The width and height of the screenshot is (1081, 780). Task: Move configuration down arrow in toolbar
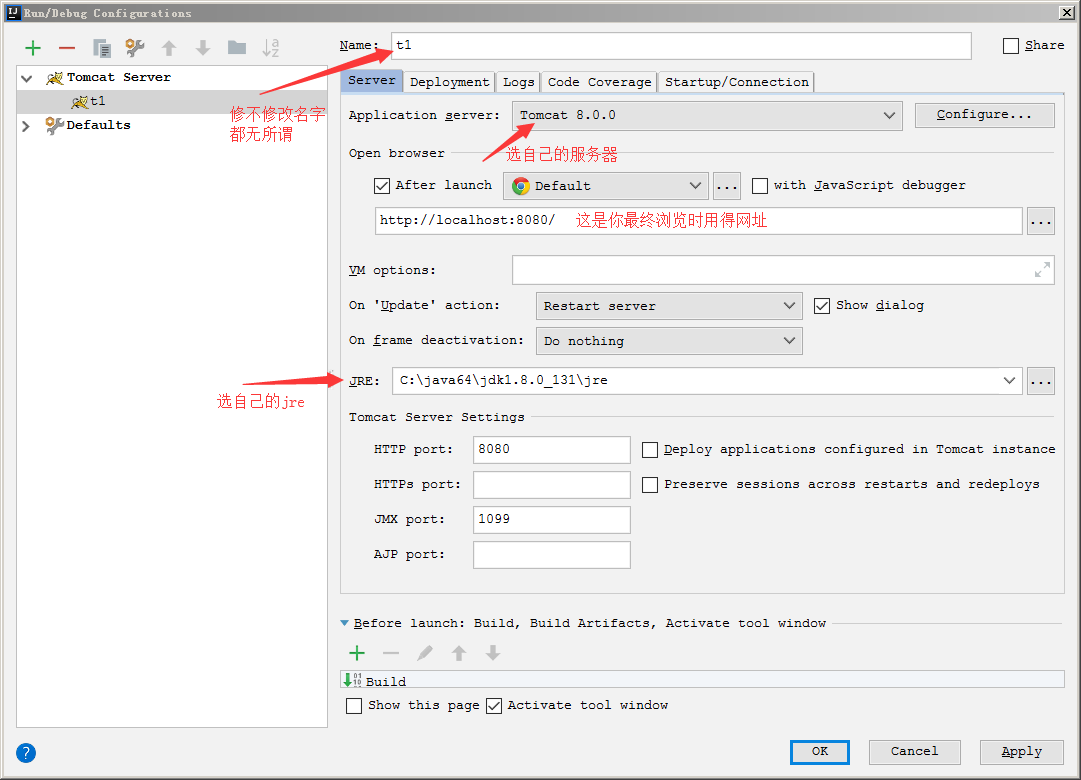pyautogui.click(x=203, y=48)
